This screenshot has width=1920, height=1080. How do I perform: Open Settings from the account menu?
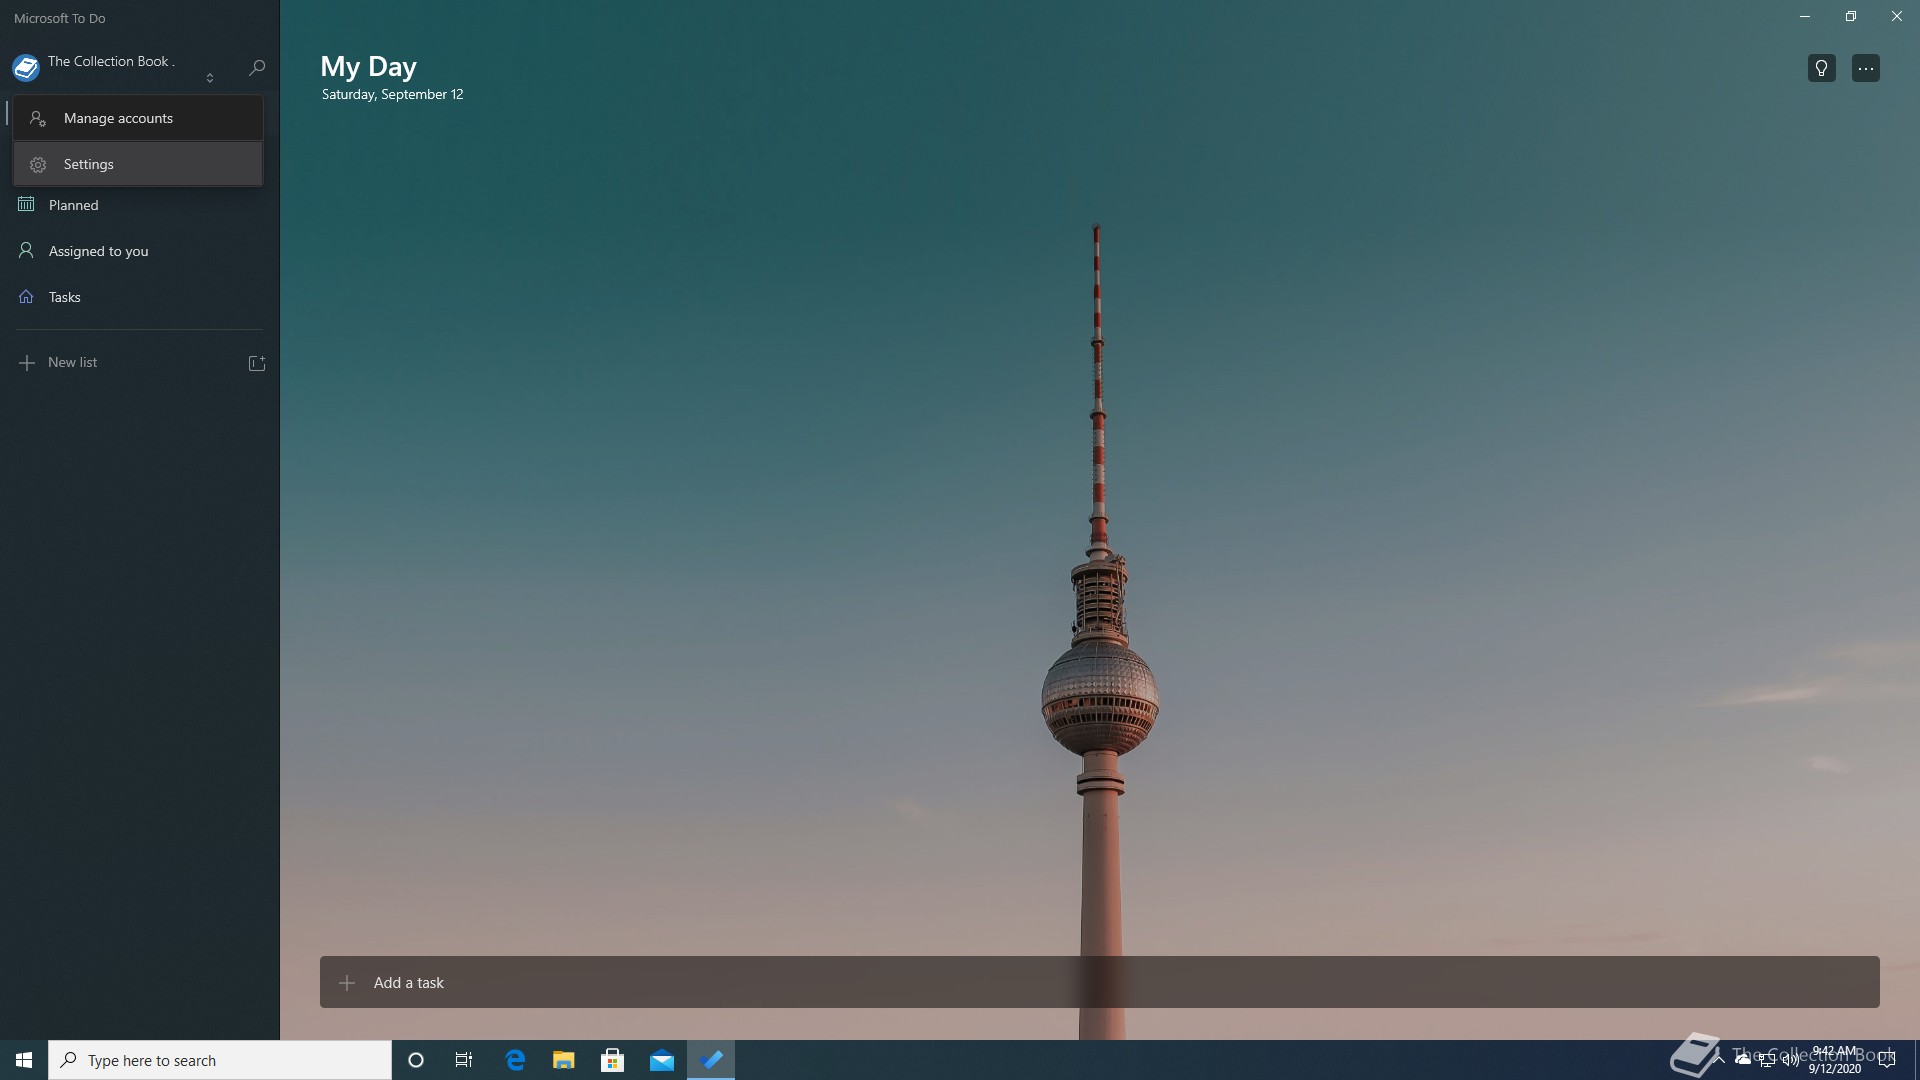(x=138, y=164)
